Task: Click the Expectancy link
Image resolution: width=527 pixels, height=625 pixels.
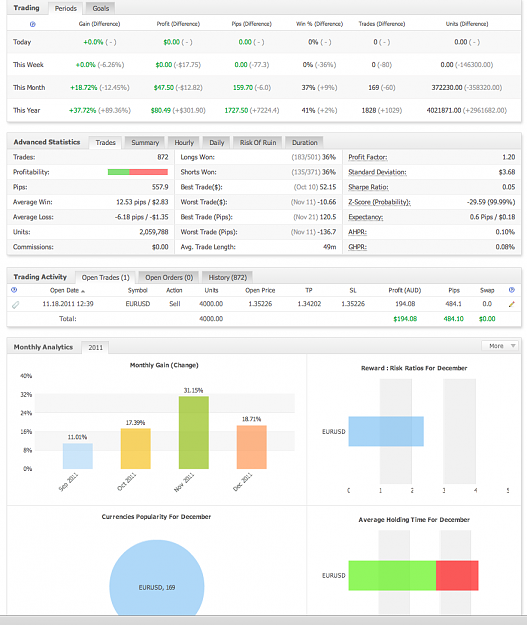Action: coord(366,217)
